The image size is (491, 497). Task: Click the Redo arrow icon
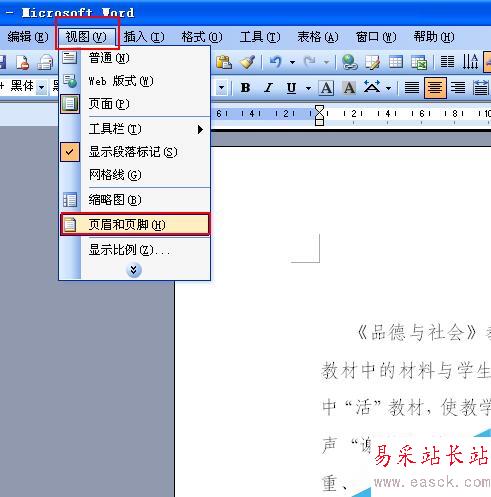point(310,62)
